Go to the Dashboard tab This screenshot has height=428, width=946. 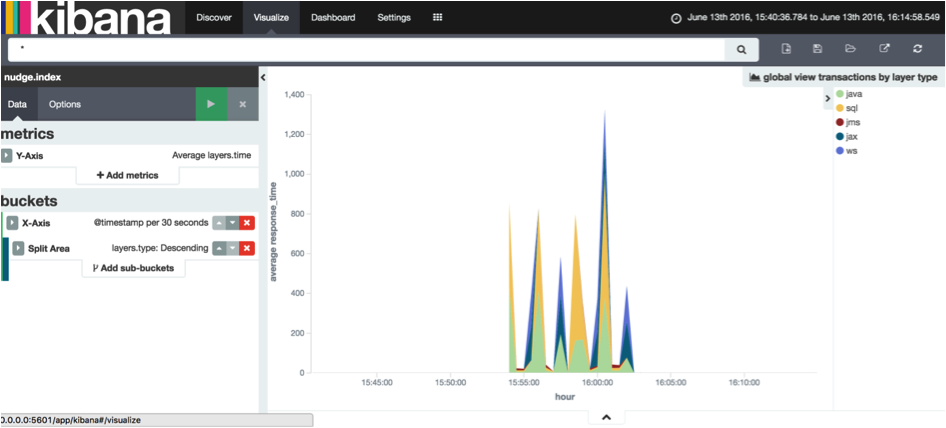pos(333,18)
